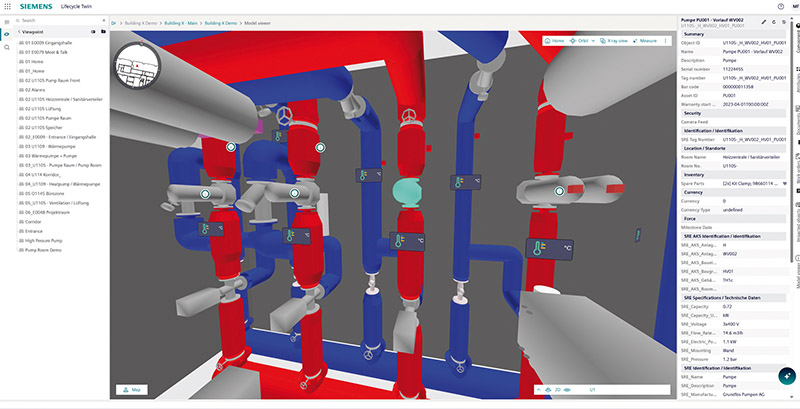Open the app launcher grid icon

click(8, 6)
